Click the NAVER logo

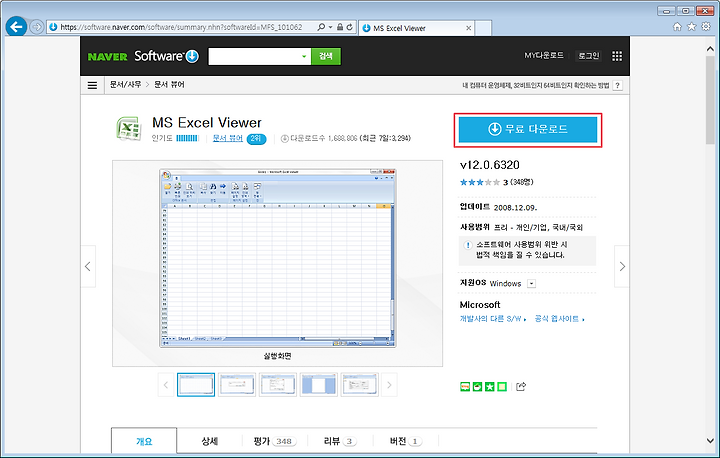tap(107, 57)
